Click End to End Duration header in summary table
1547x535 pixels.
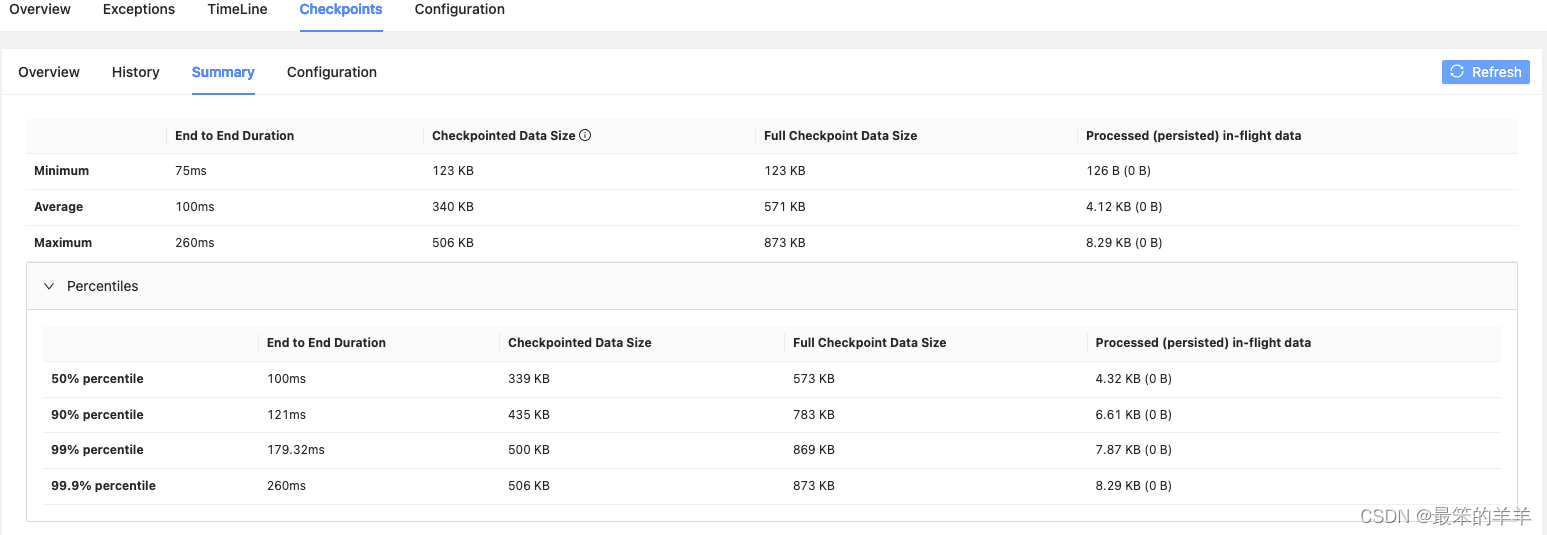(235, 135)
